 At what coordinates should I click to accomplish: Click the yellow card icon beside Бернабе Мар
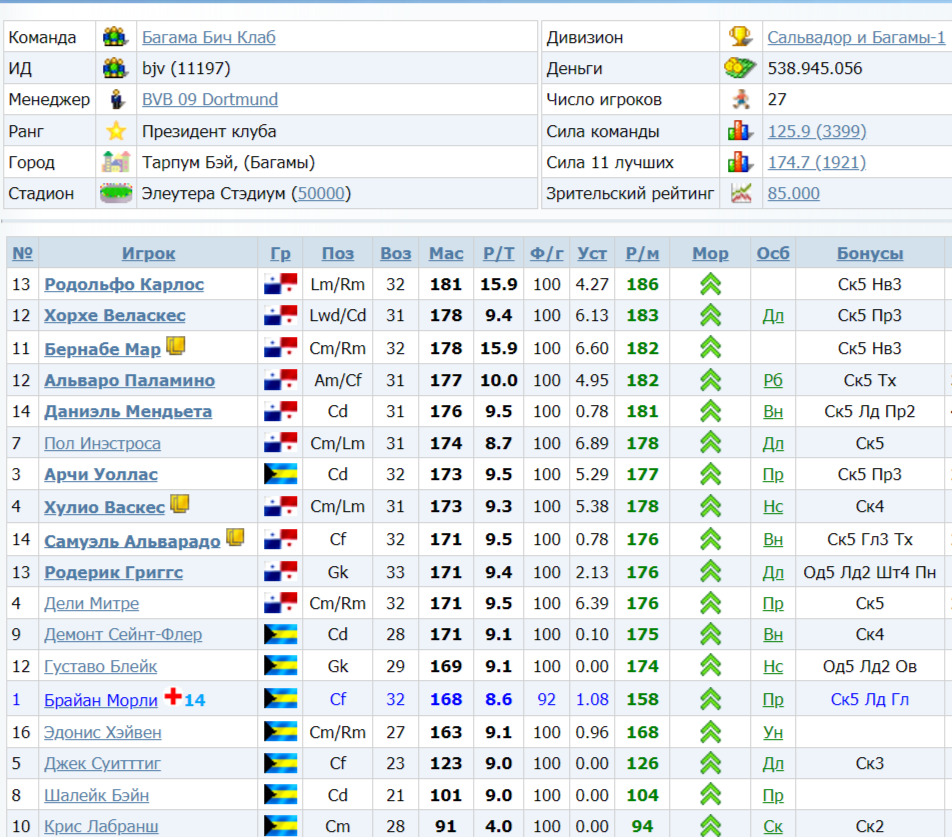pyautogui.click(x=176, y=346)
